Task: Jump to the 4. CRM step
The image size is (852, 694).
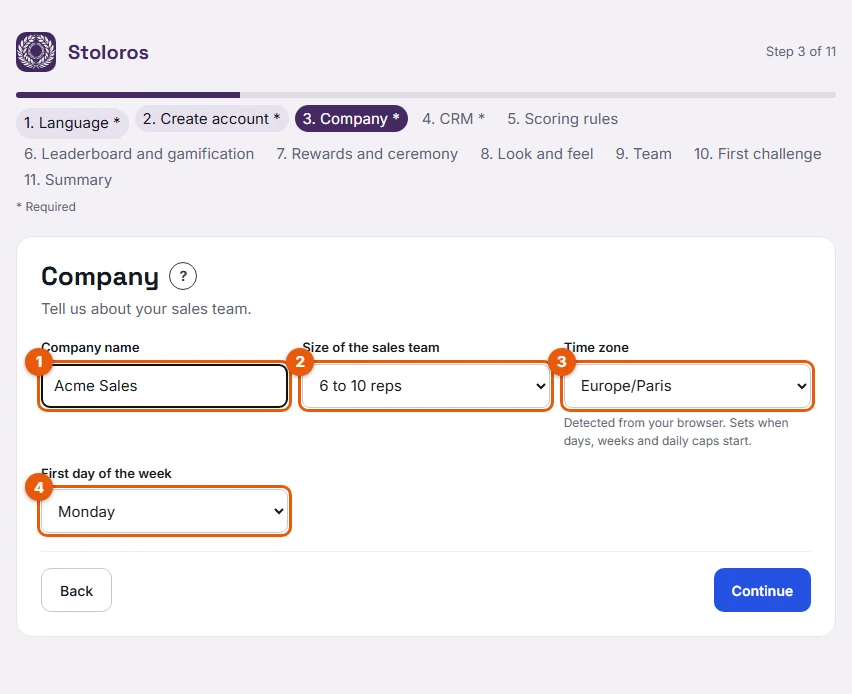Action: point(454,118)
